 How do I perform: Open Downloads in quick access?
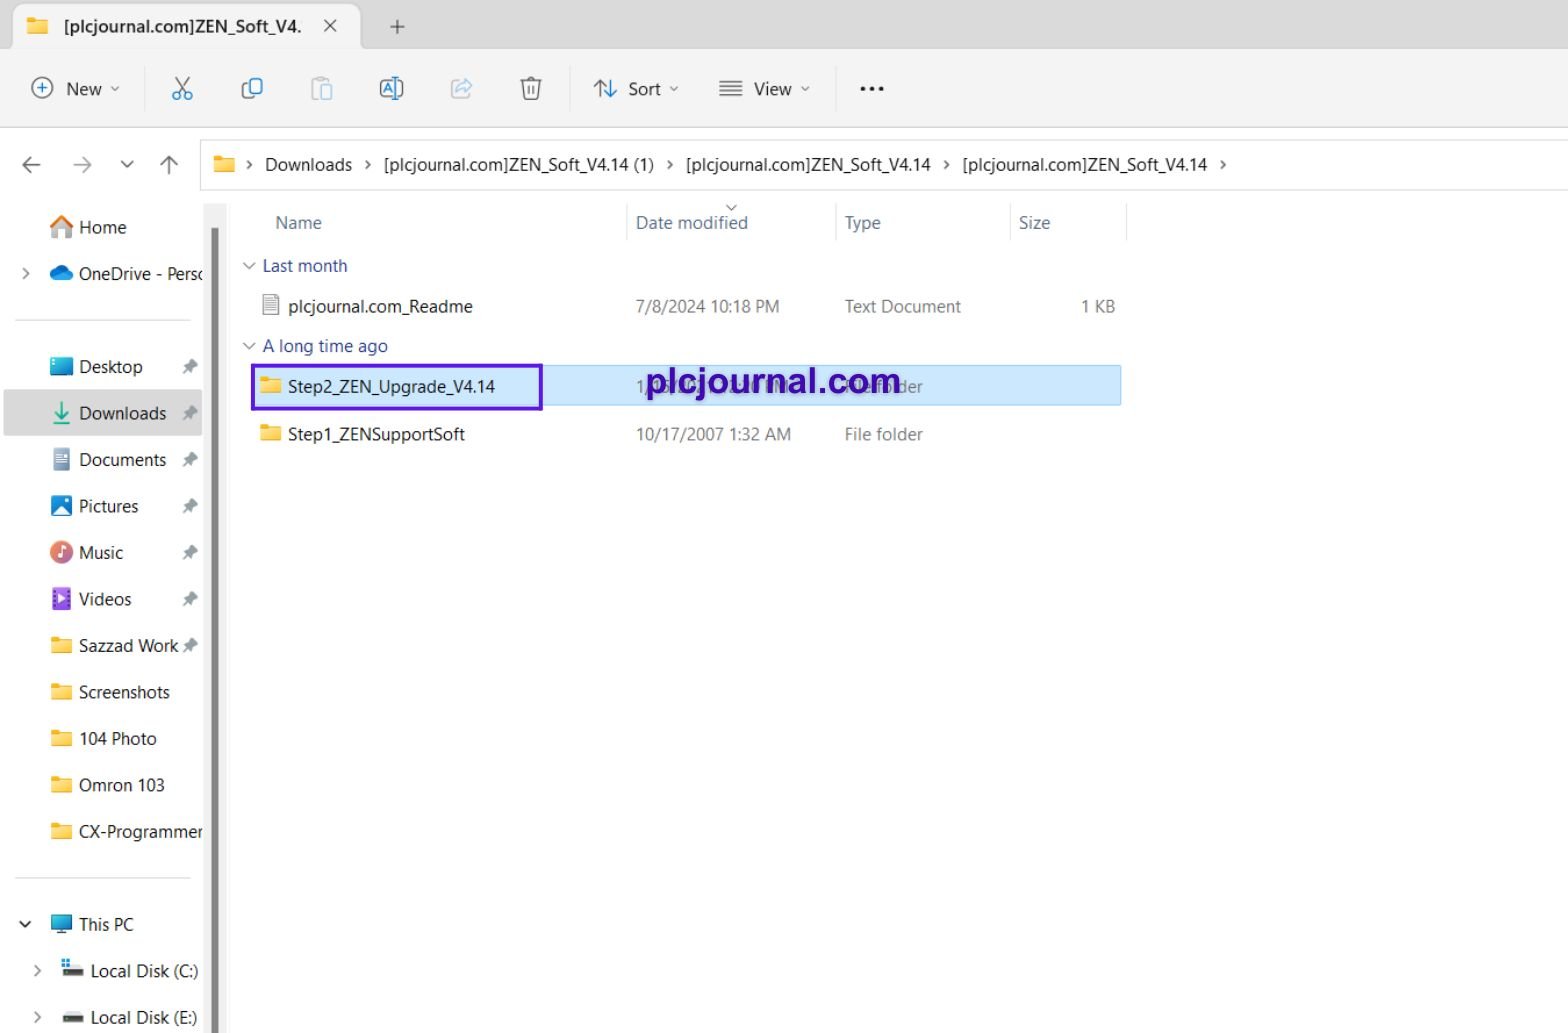[x=122, y=413]
